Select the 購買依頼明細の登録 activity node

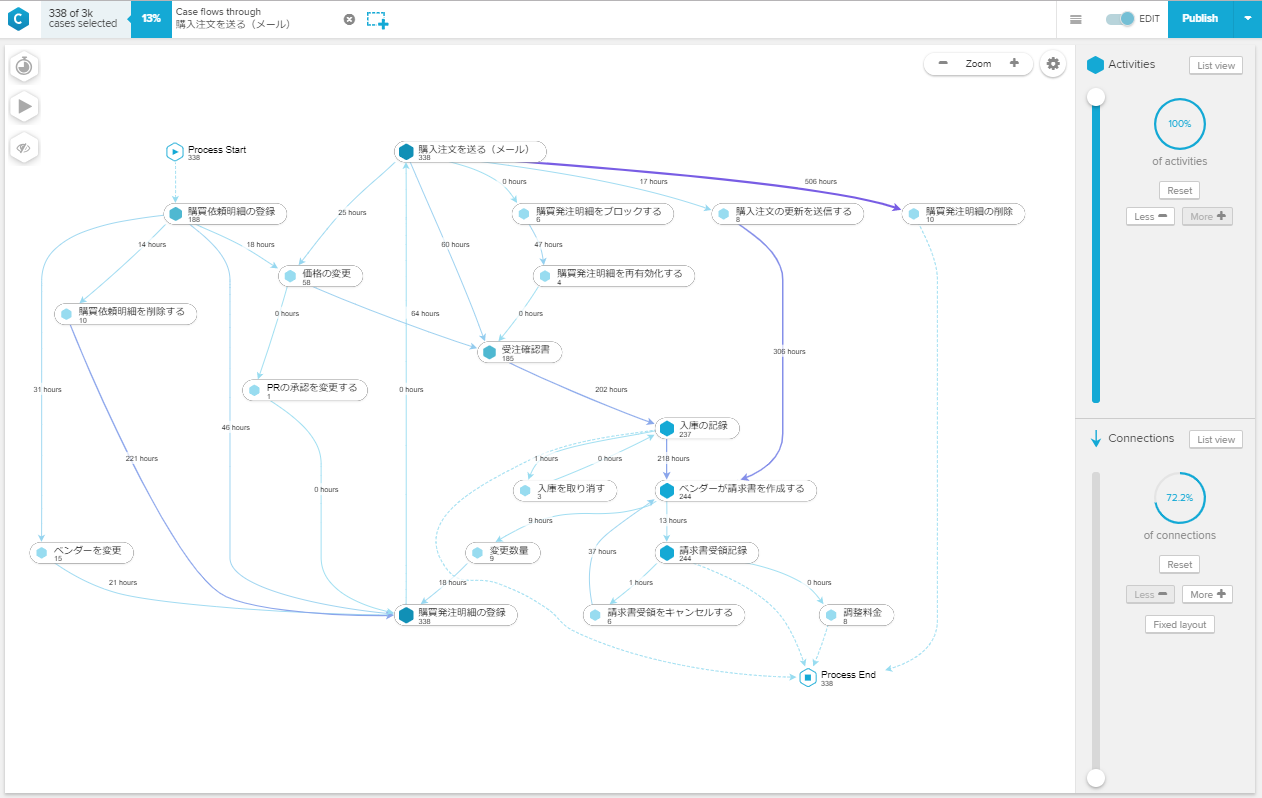[225, 214]
